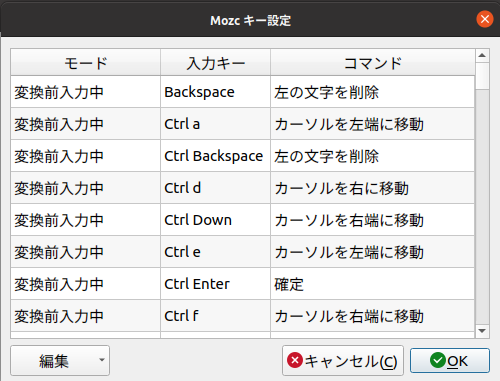Image resolution: width=500 pixels, height=381 pixels.
Task: Click カーソルを左端に移動 in the Ctrl e row
Action: (x=372, y=252)
